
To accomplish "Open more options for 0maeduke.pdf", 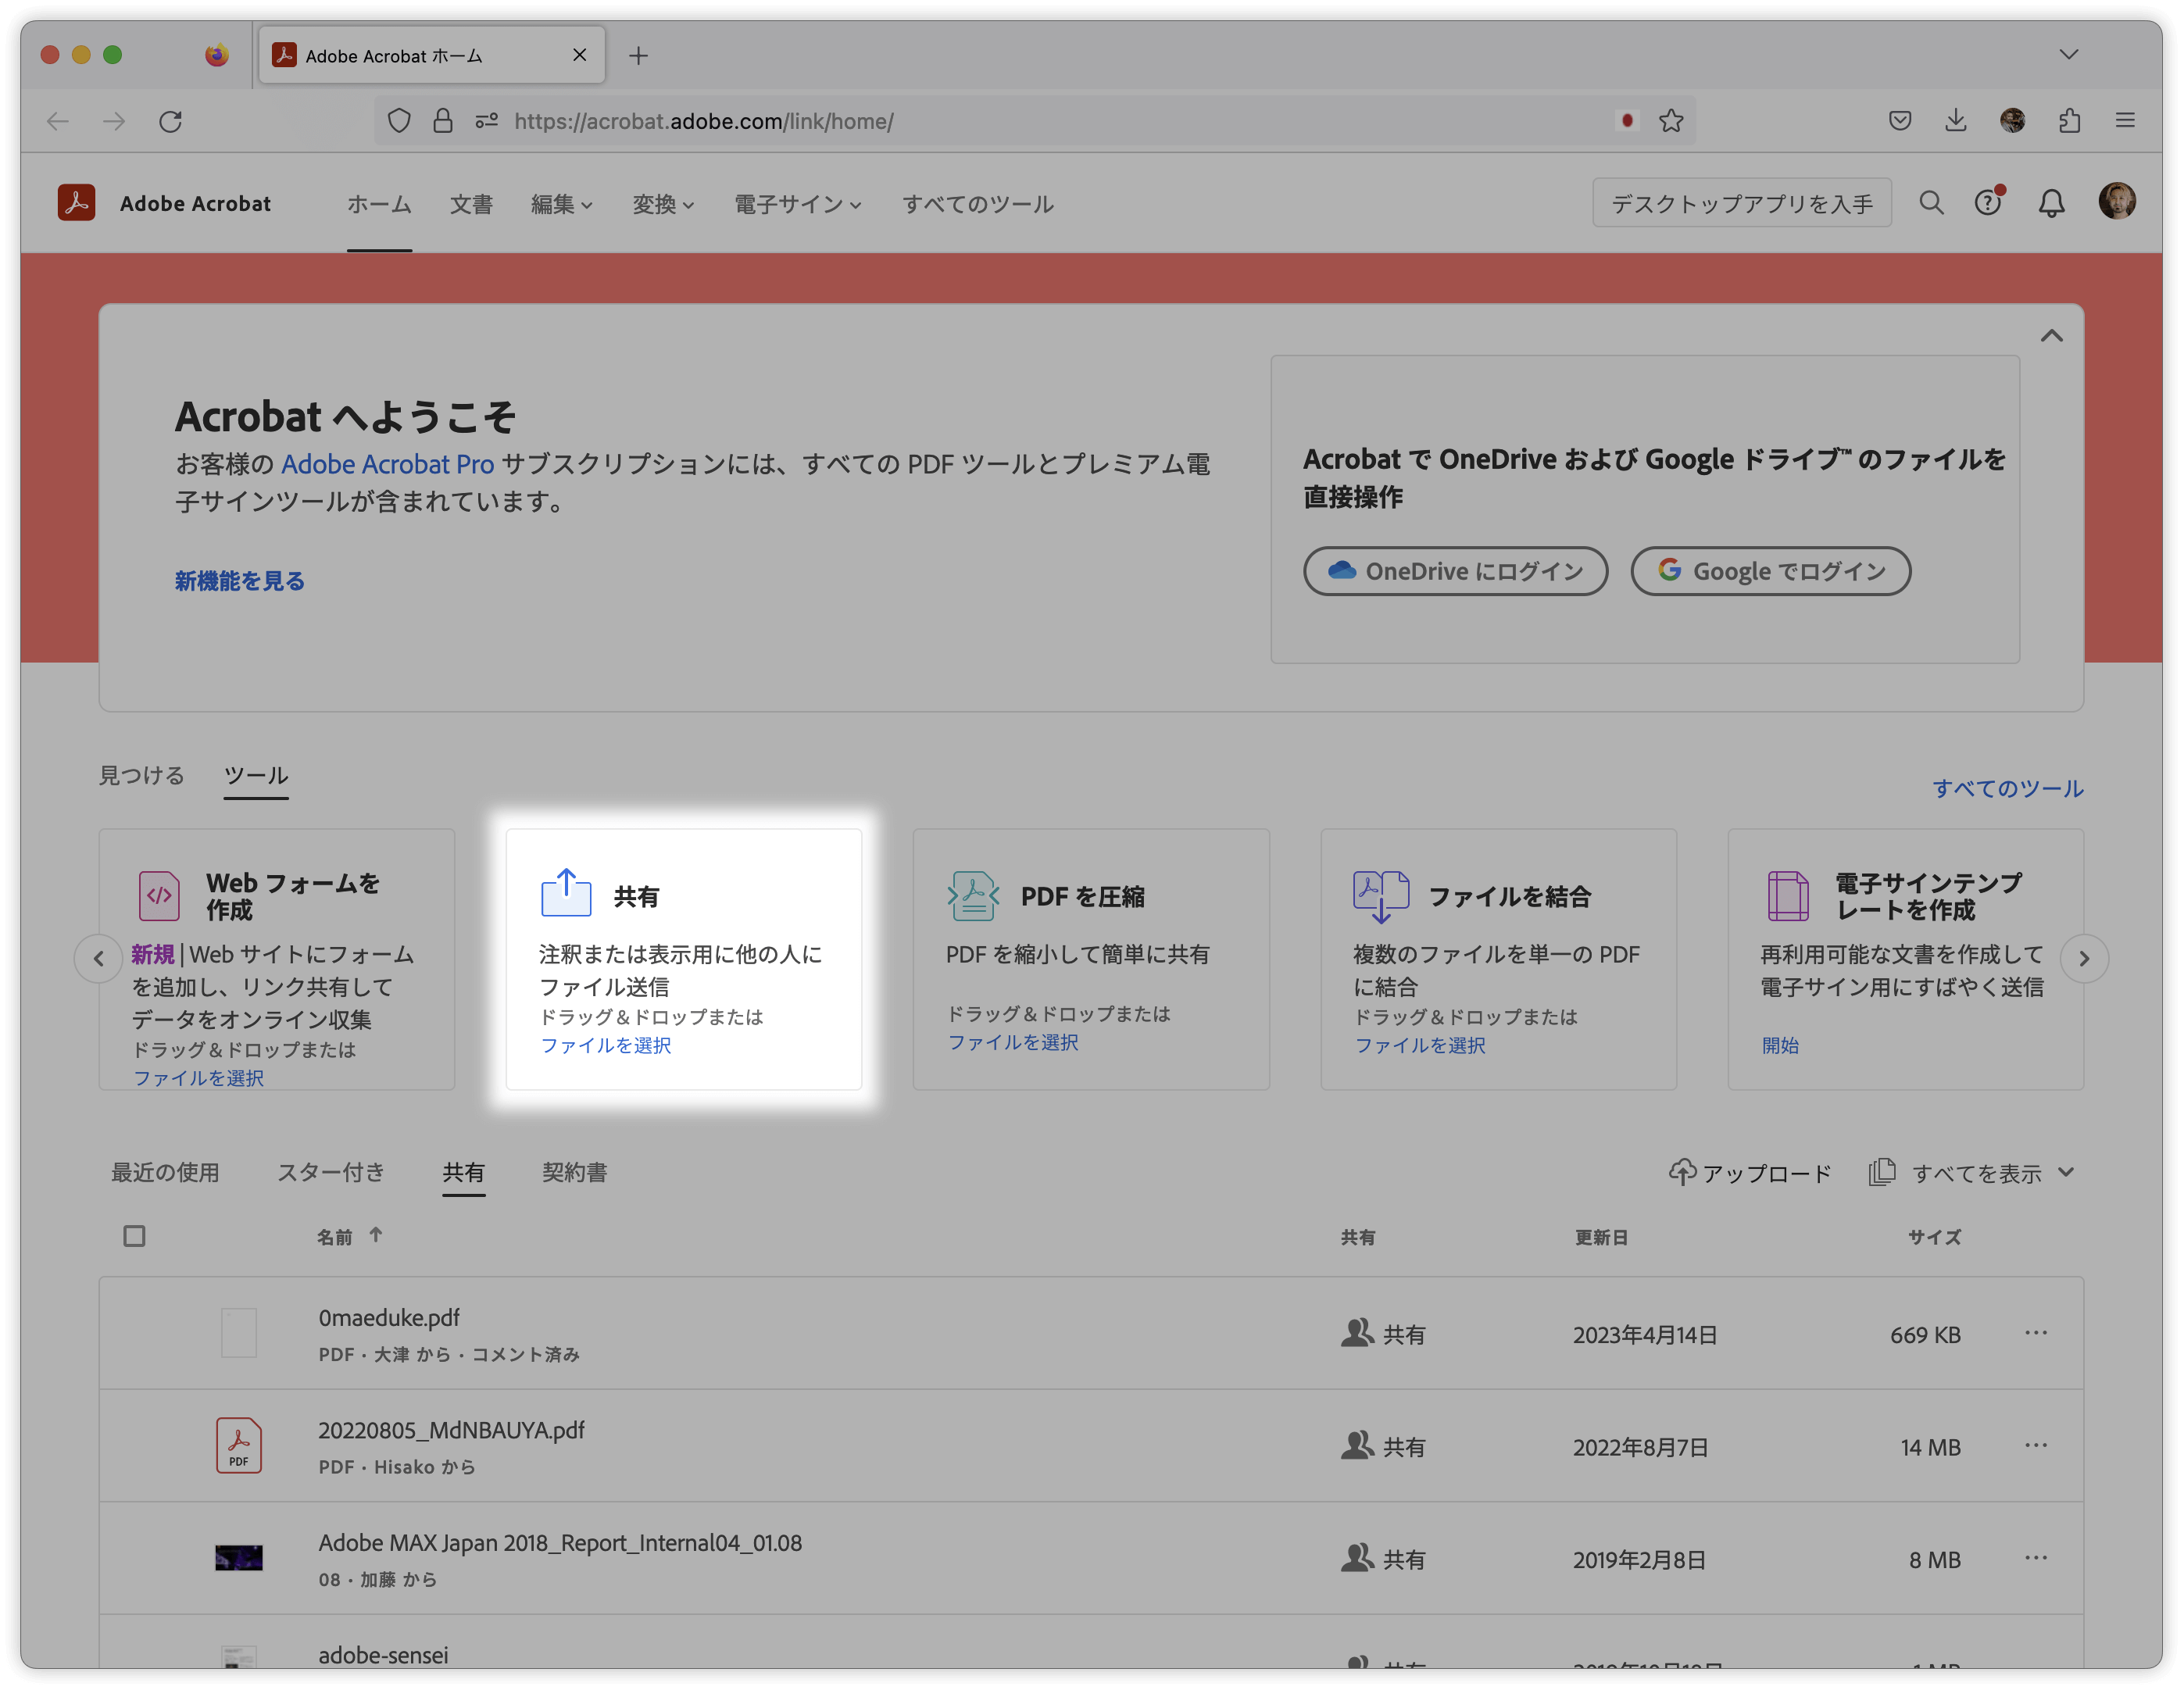I will click(x=2036, y=1333).
